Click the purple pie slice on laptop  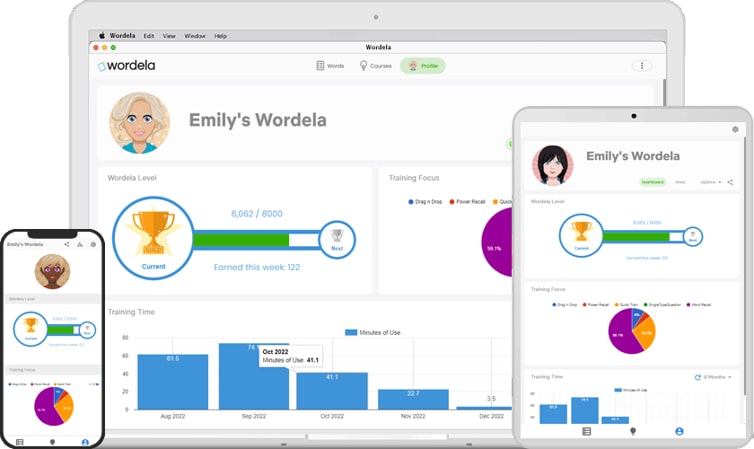click(498, 243)
